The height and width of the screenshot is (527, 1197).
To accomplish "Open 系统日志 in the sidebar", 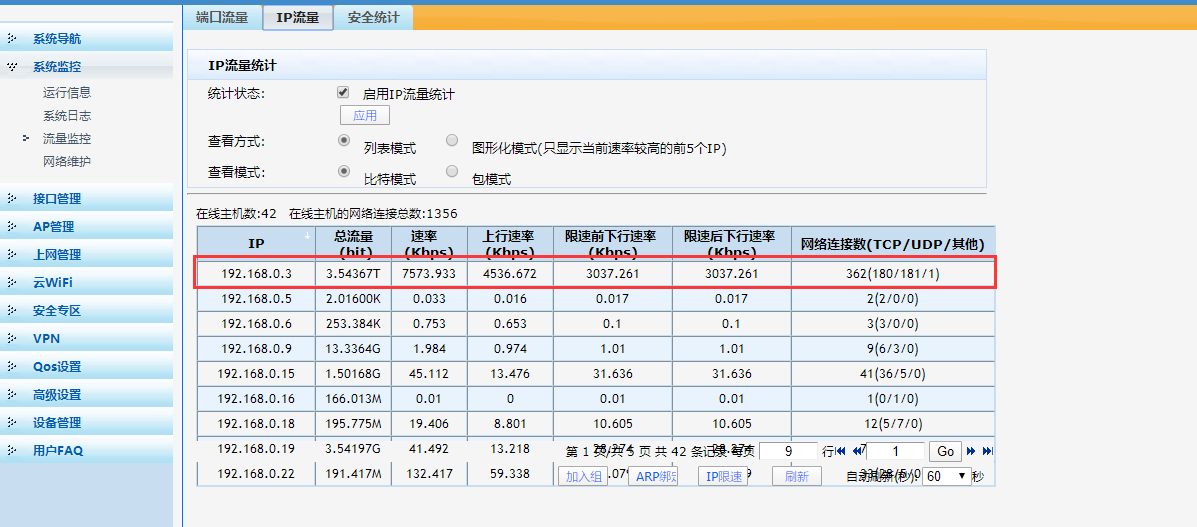I will (x=67, y=116).
